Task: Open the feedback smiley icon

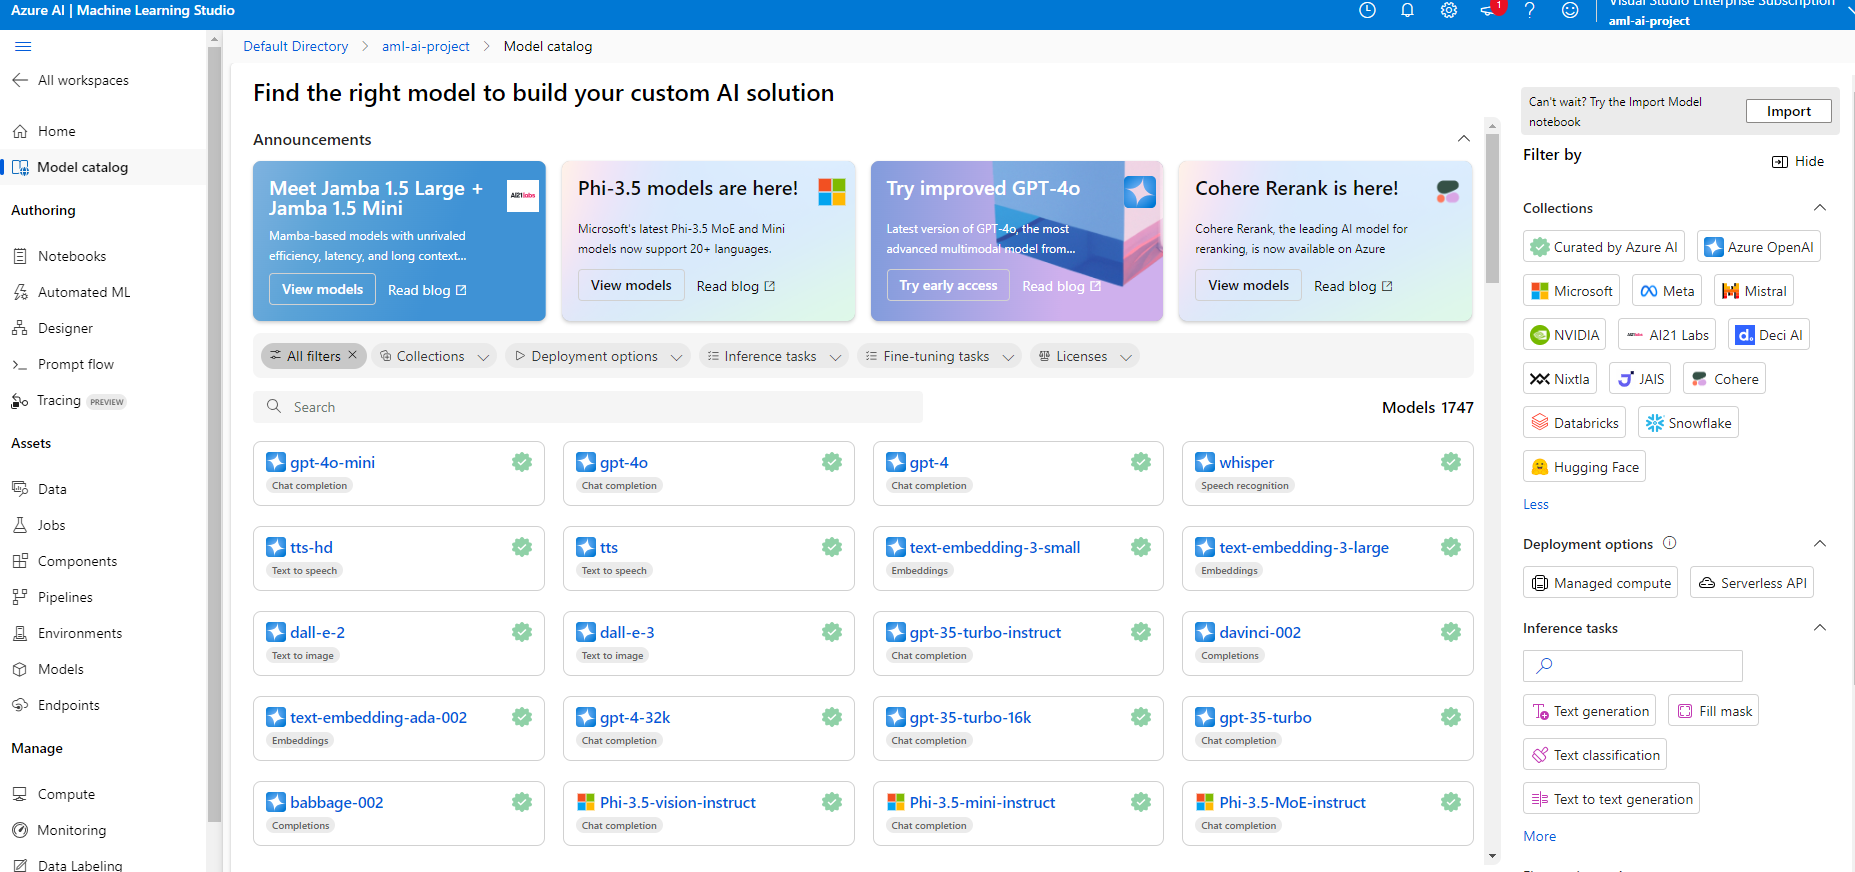Action: [1570, 10]
